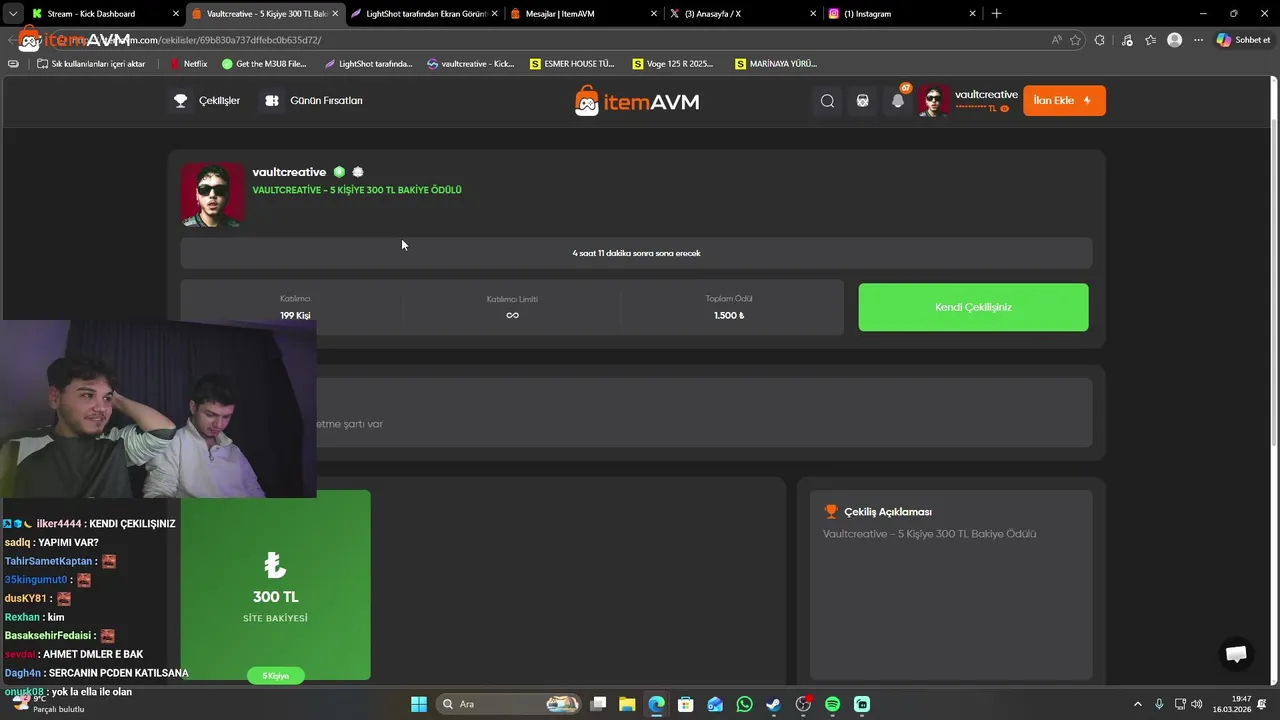
Task: Open Microsoft Store from the taskbar
Action: pyautogui.click(x=685, y=704)
